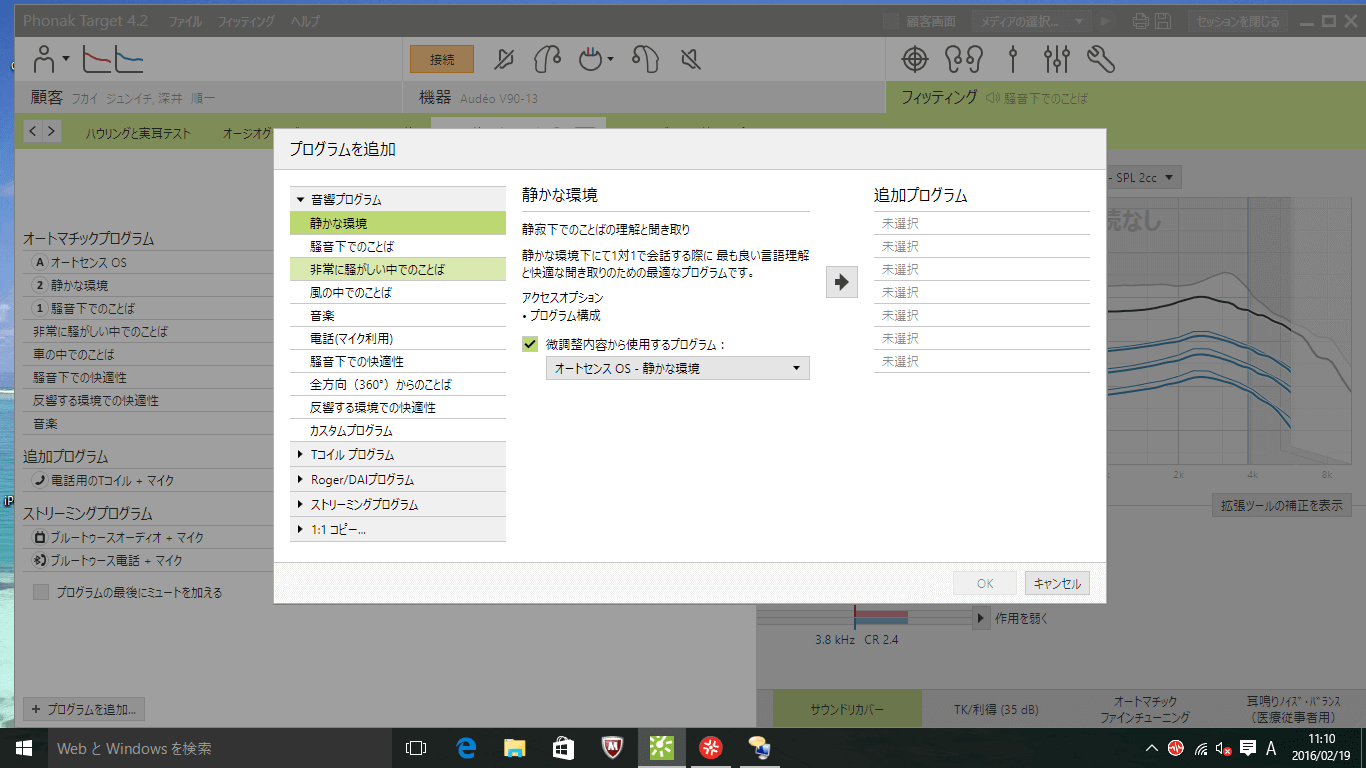1366x768 pixels.
Task: Collapse the 音響プログラム group
Action: coord(398,199)
